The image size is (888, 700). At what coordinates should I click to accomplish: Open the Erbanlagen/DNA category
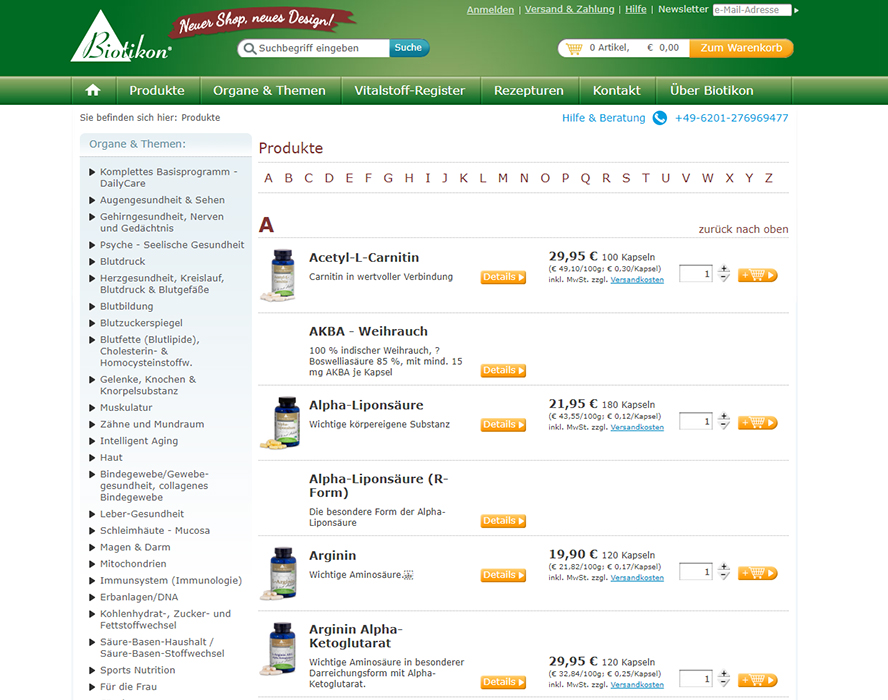pyautogui.click(x=139, y=597)
